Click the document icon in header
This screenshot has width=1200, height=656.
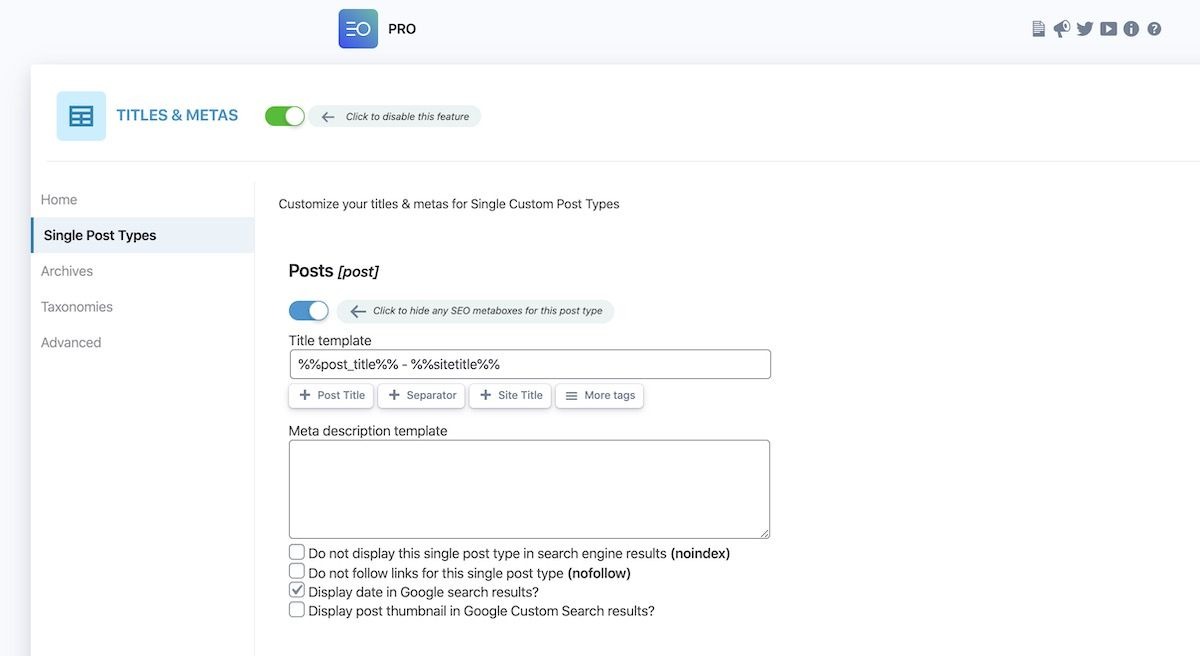coord(1038,29)
